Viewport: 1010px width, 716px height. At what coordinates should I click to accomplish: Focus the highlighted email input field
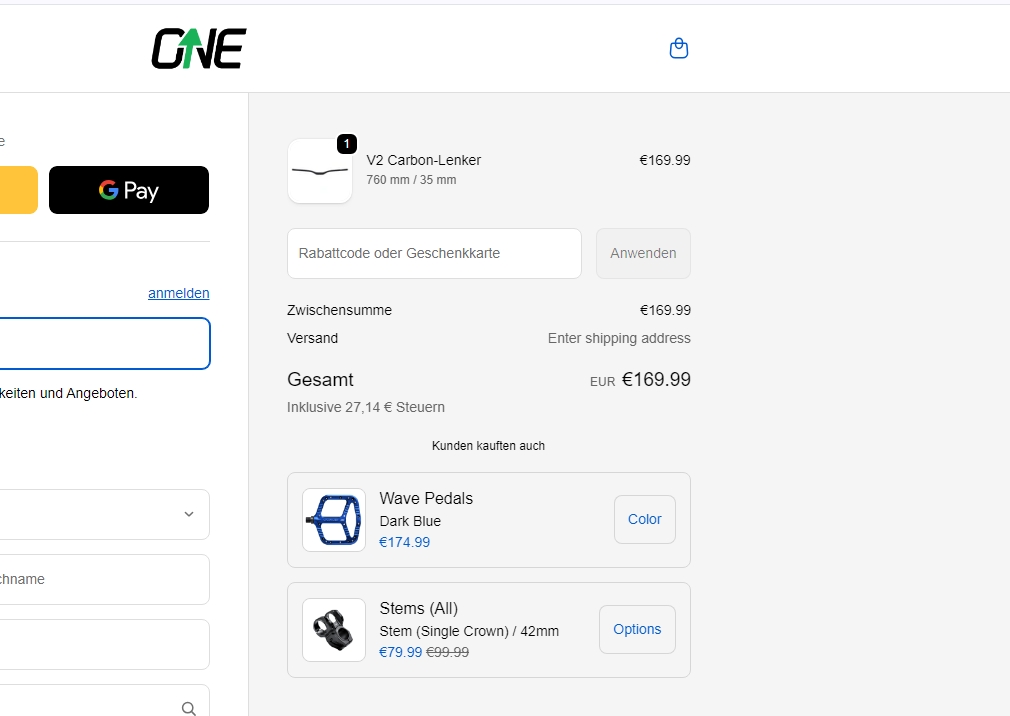pos(100,344)
